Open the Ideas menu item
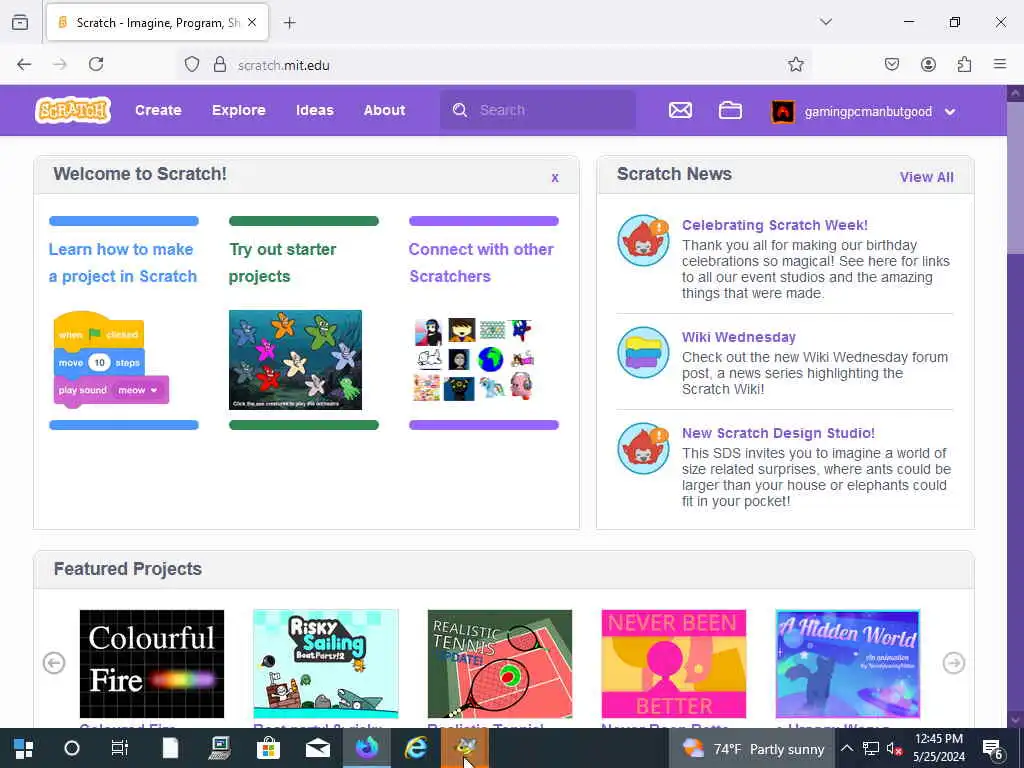Screen dimensions: 1024x768 [x=315, y=110]
